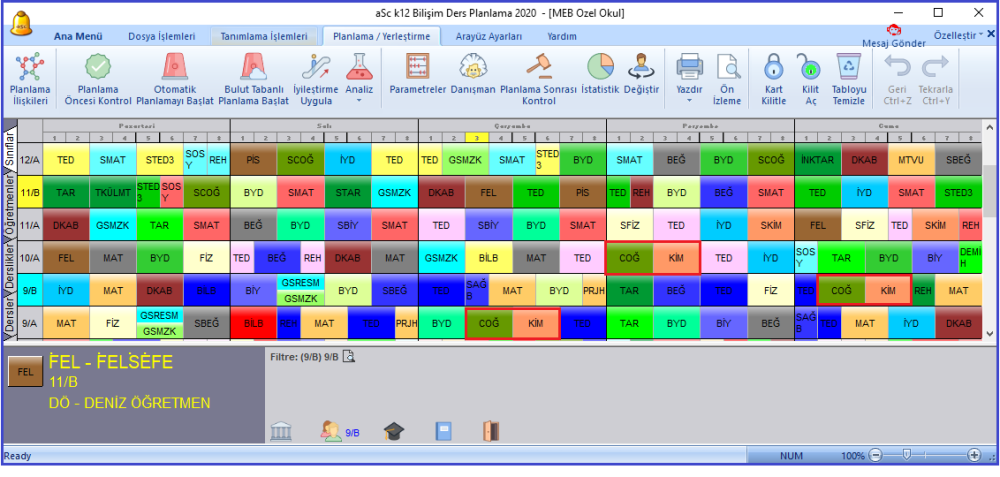Select the highlighted period 3 header on Çarşamba
Image resolution: width=1000 pixels, height=477 pixels.
pos(476,137)
